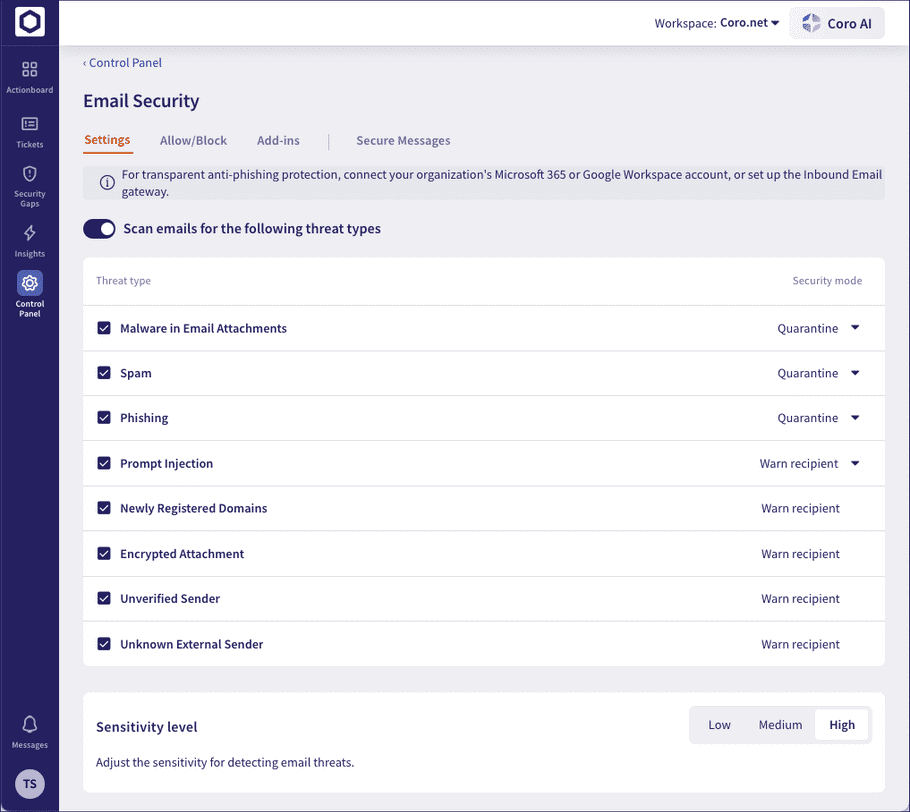The width and height of the screenshot is (910, 812).
Task: Uncheck the Spam threat type
Action: 104,373
